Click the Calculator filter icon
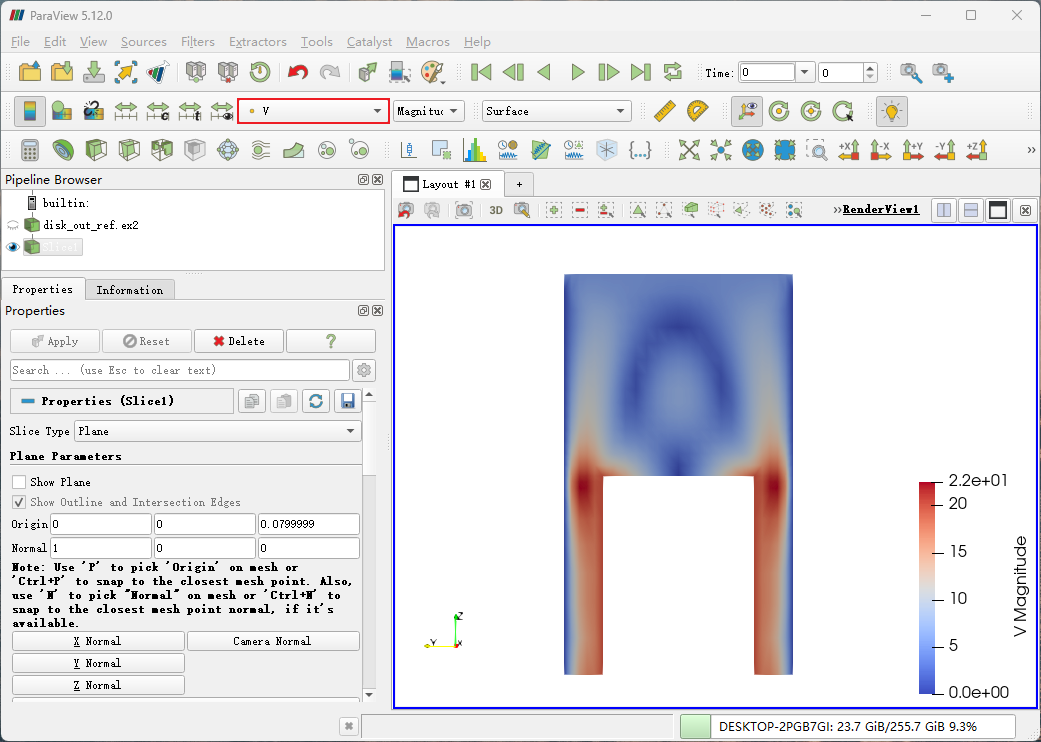Image resolution: width=1041 pixels, height=742 pixels. (30, 150)
